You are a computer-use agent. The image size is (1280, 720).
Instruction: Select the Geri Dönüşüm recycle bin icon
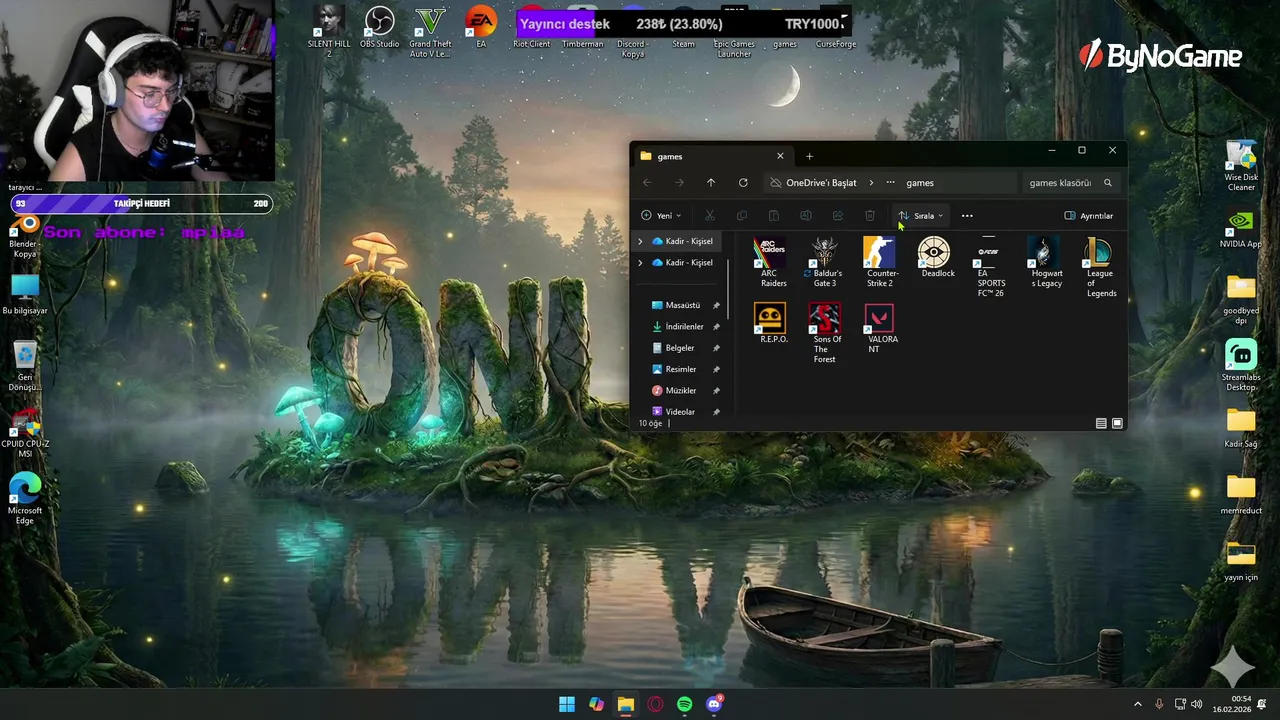pos(25,366)
